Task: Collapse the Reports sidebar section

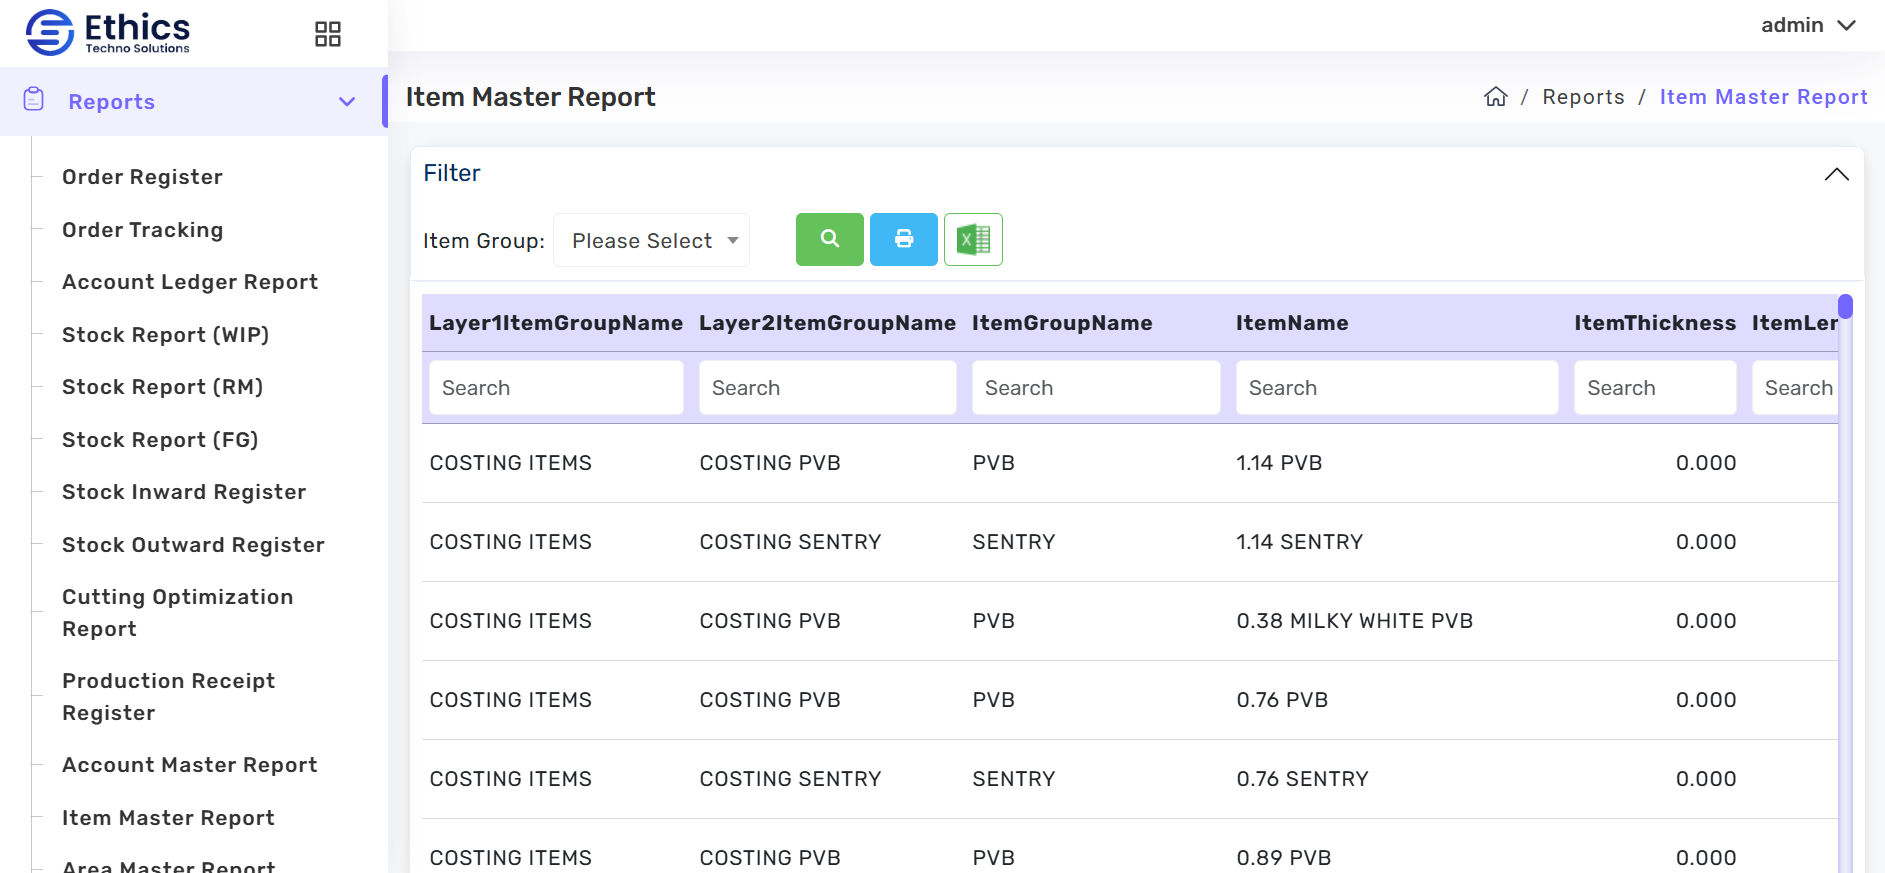Action: click(x=347, y=102)
